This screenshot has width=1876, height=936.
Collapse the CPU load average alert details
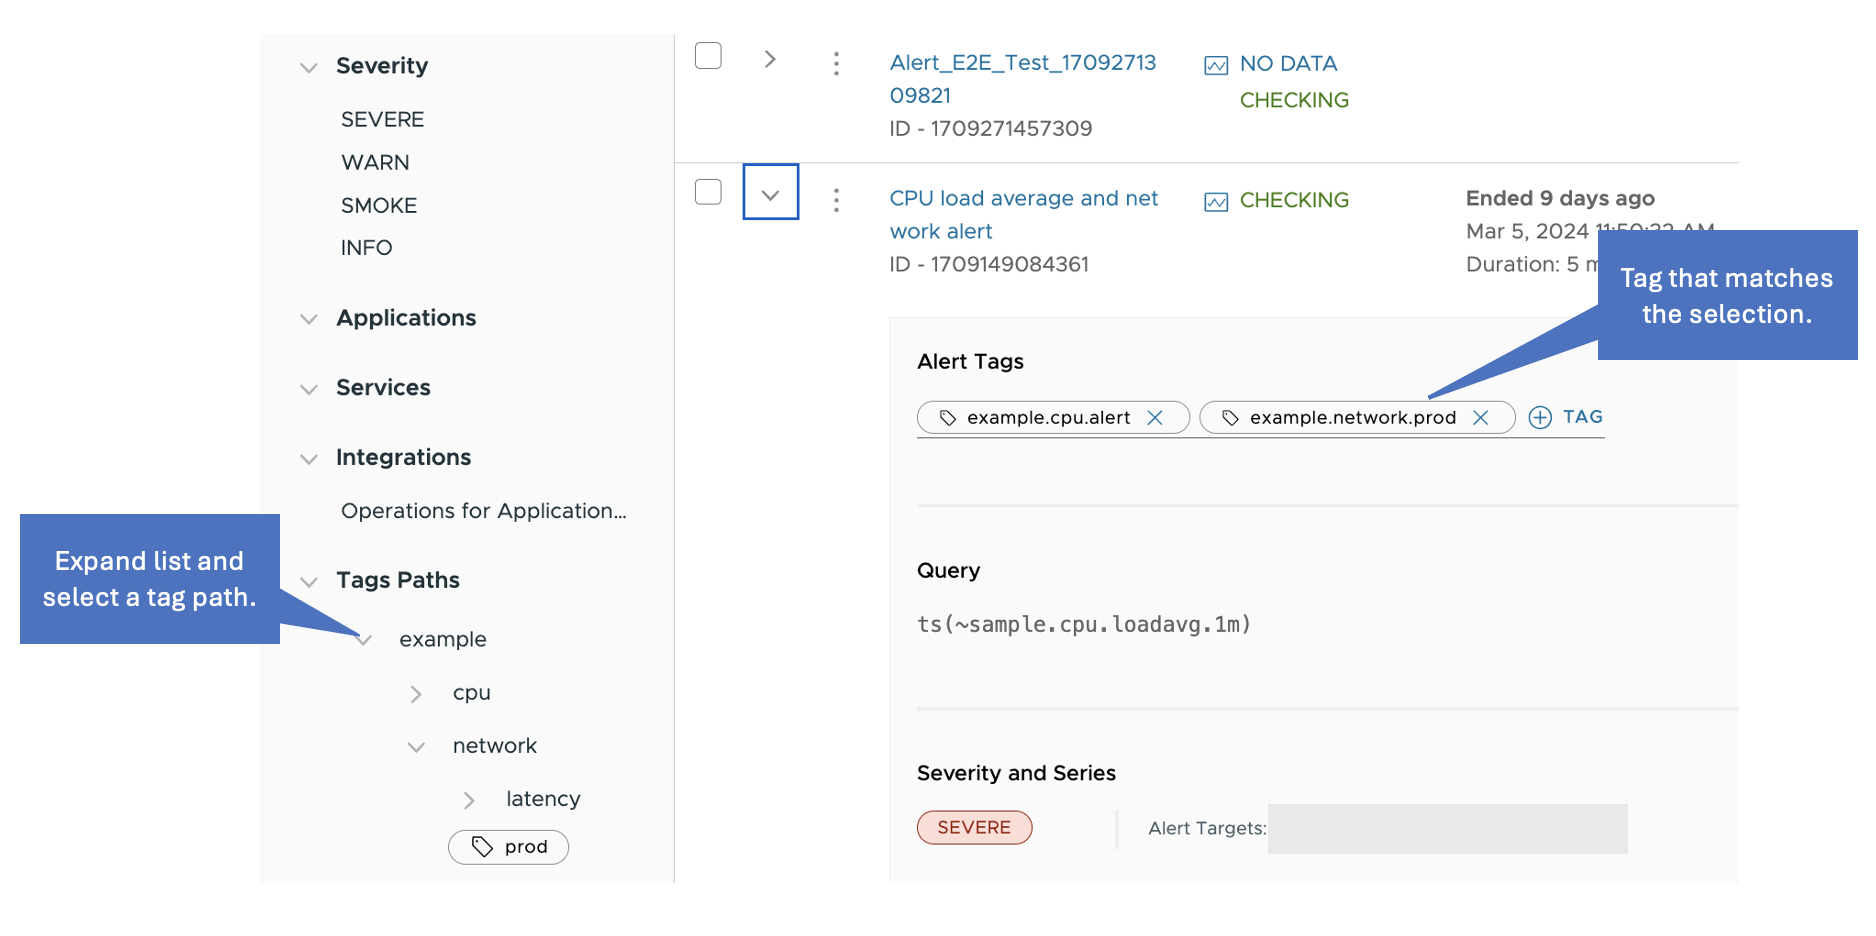coord(771,192)
